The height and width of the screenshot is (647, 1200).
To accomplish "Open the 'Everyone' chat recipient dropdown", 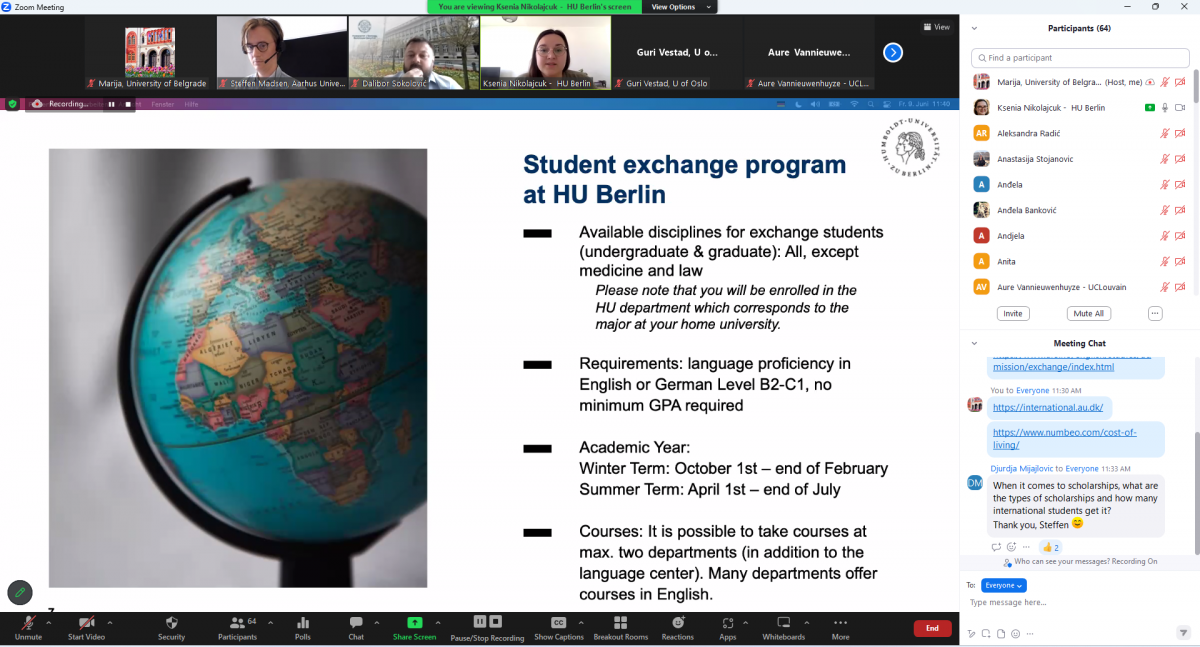I will tap(1003, 585).
